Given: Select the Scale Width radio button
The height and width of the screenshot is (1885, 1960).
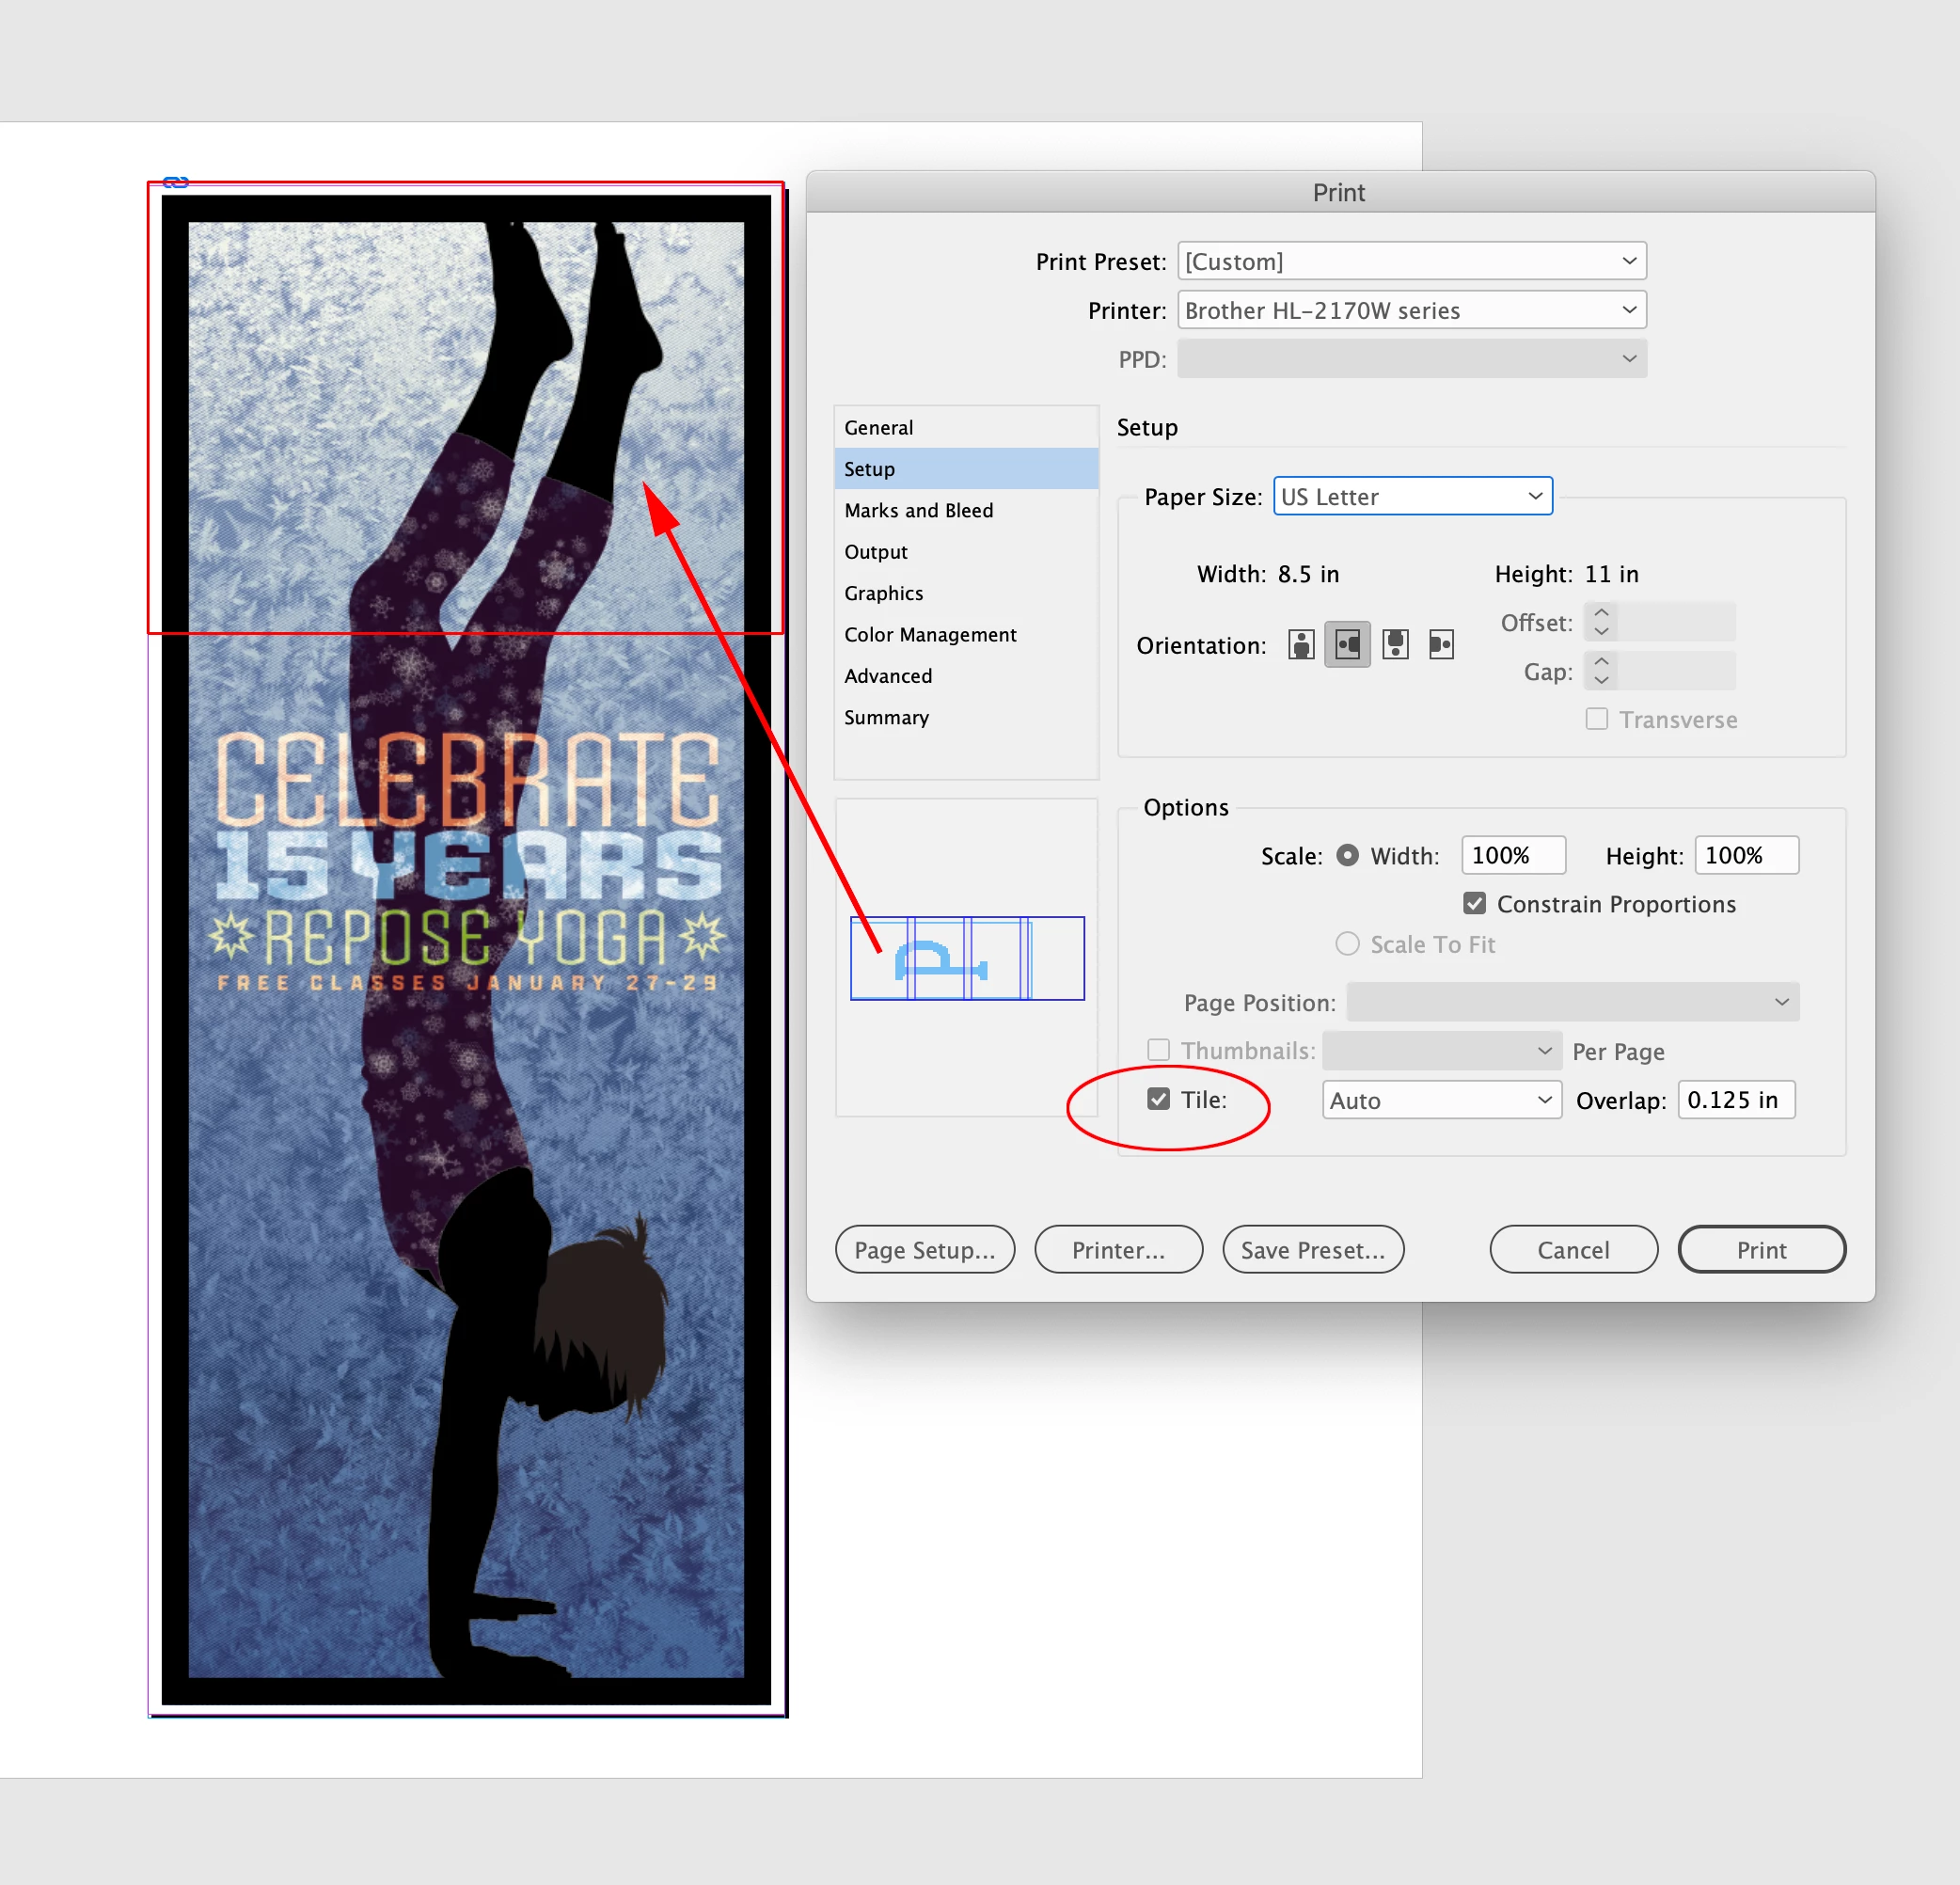Looking at the screenshot, I should click(x=1347, y=856).
